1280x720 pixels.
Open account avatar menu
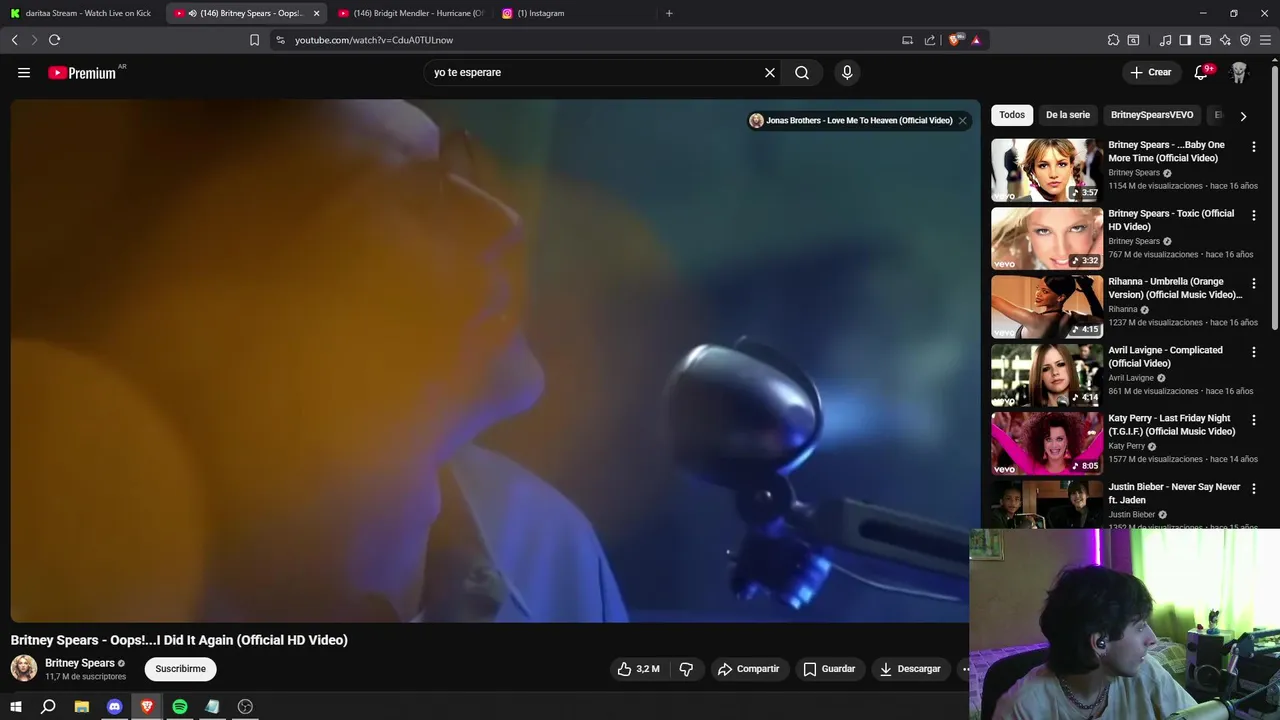(x=1239, y=72)
